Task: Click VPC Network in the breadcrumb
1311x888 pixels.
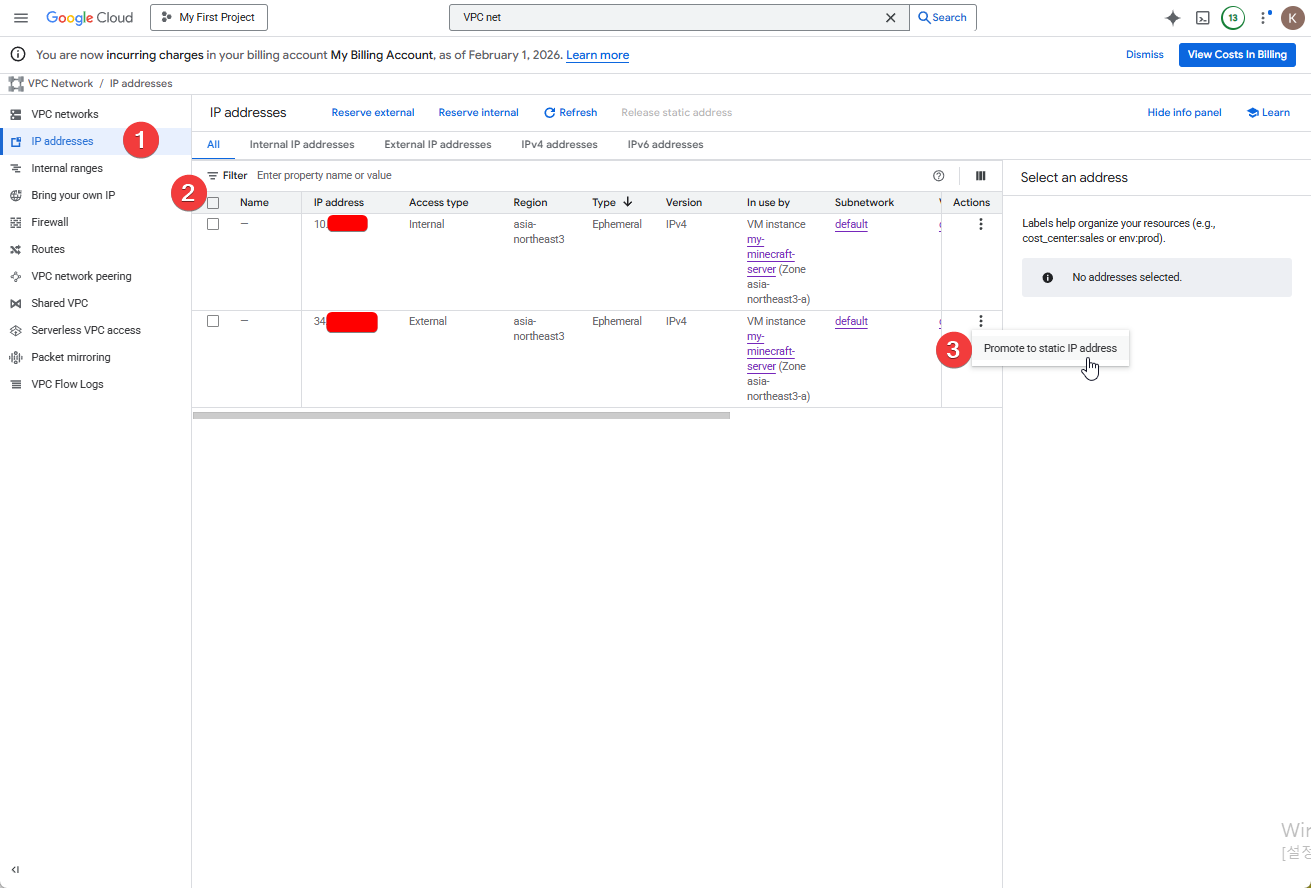Action: pyautogui.click(x=61, y=84)
